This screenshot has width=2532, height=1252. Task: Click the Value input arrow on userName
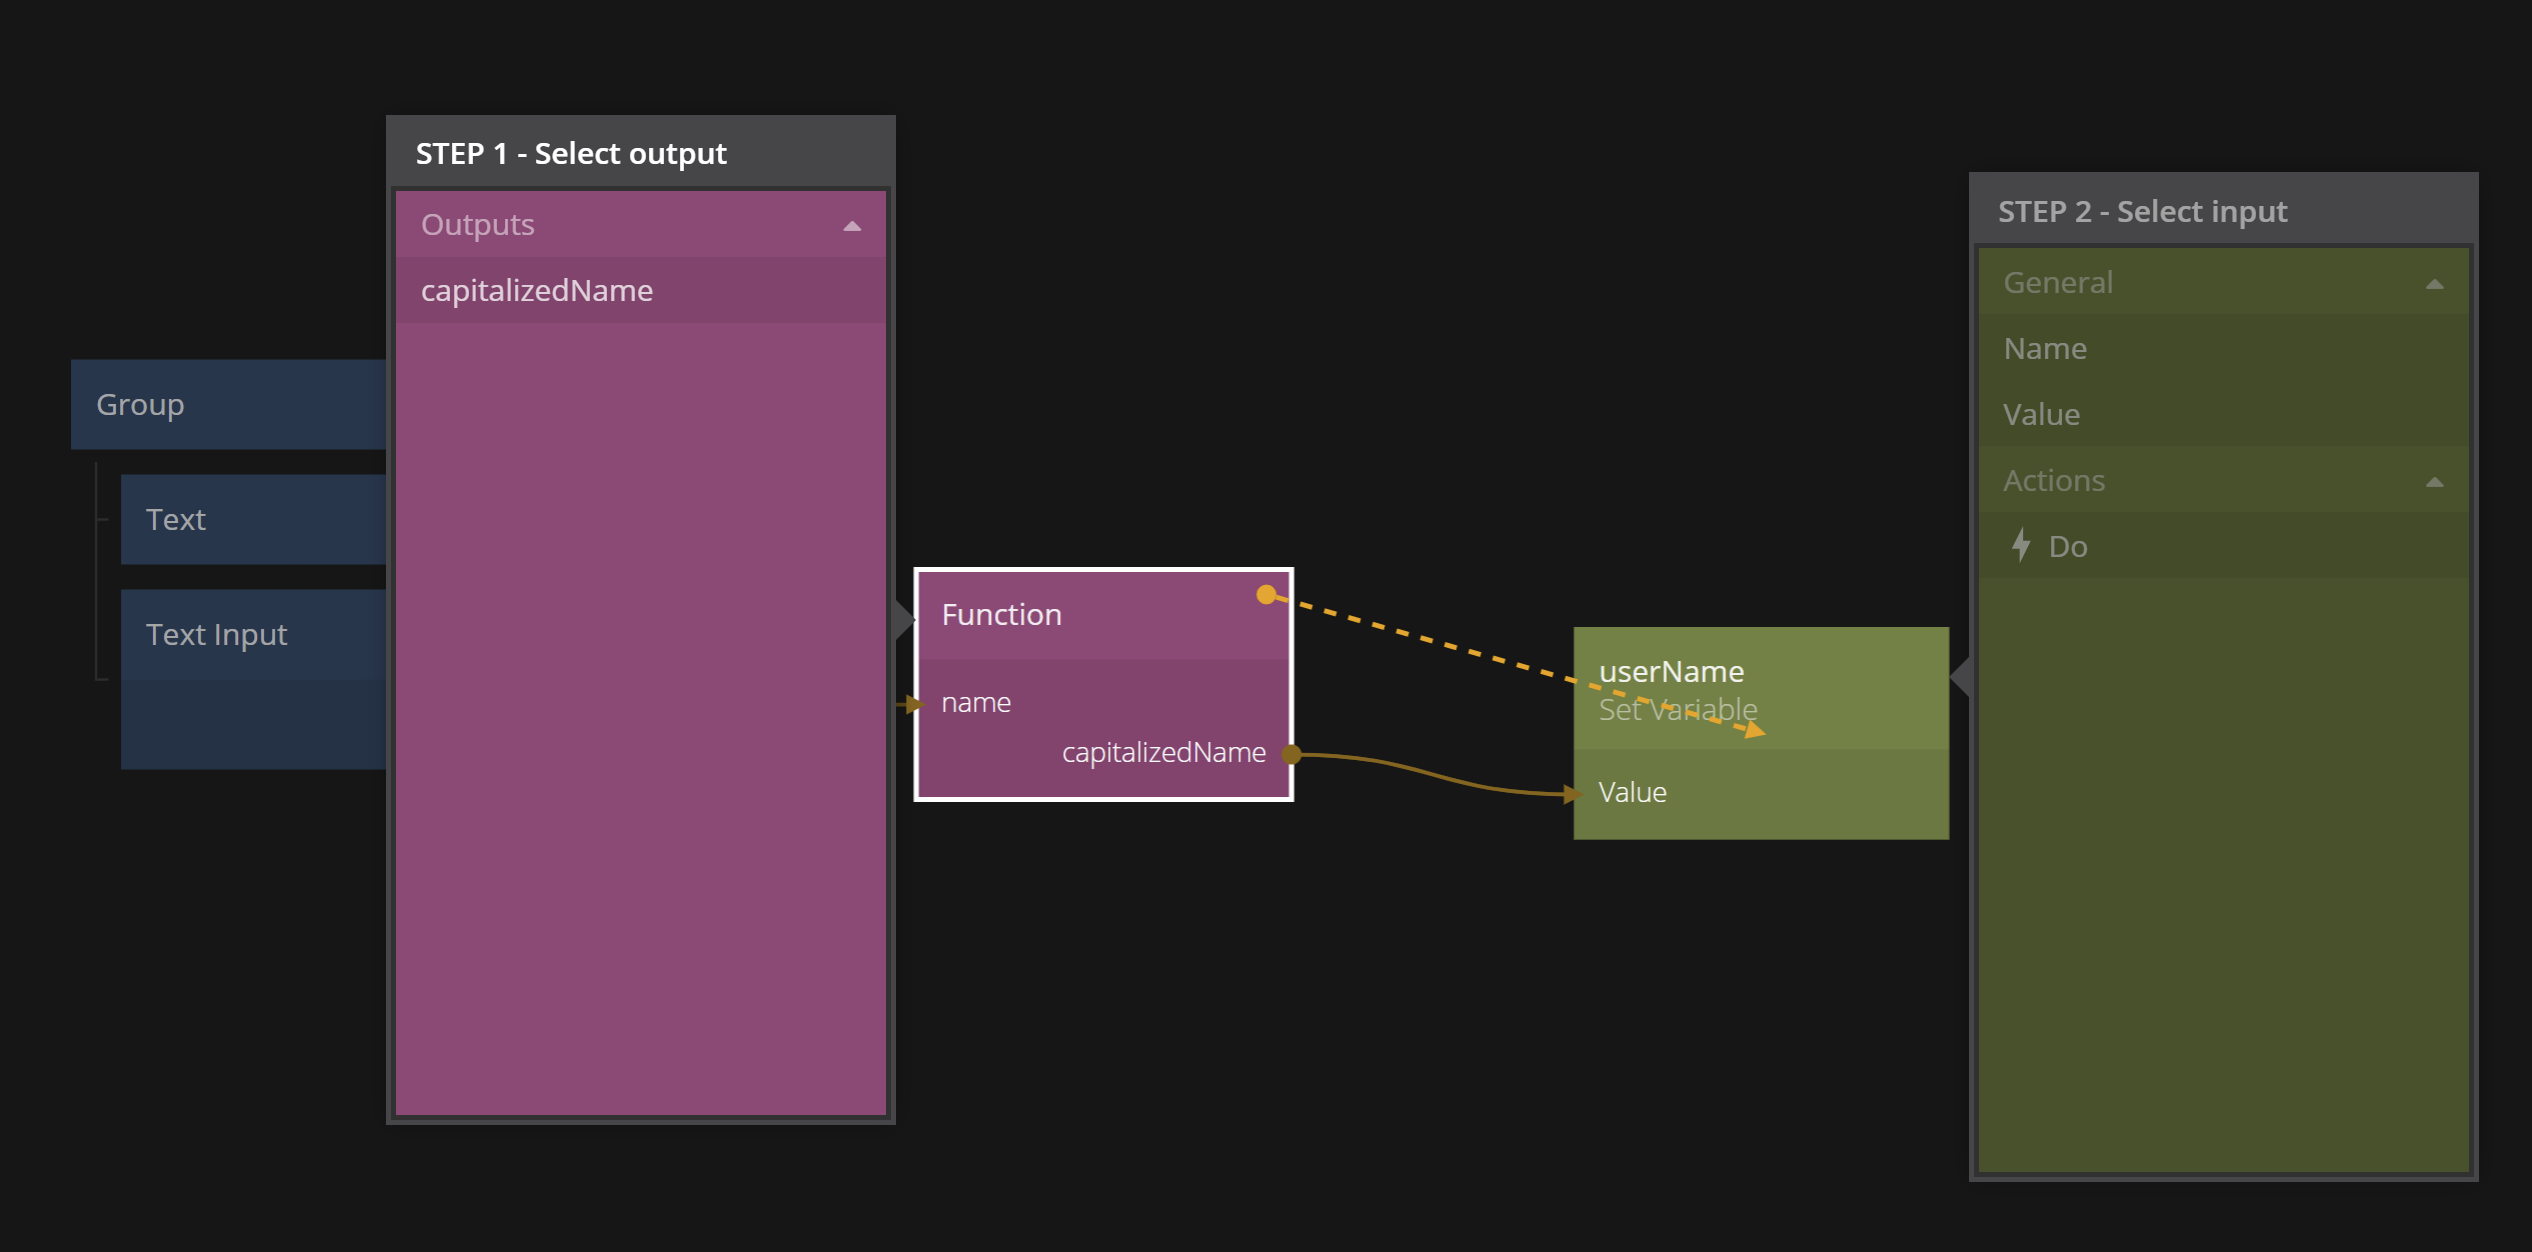tap(1573, 794)
